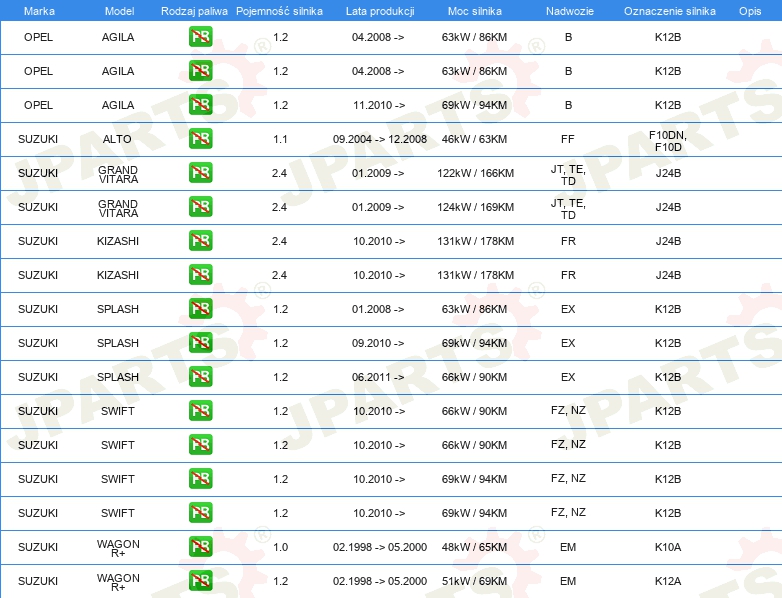782x598 pixels.
Task: Select production date 11.2010 ->
Action: tap(379, 105)
